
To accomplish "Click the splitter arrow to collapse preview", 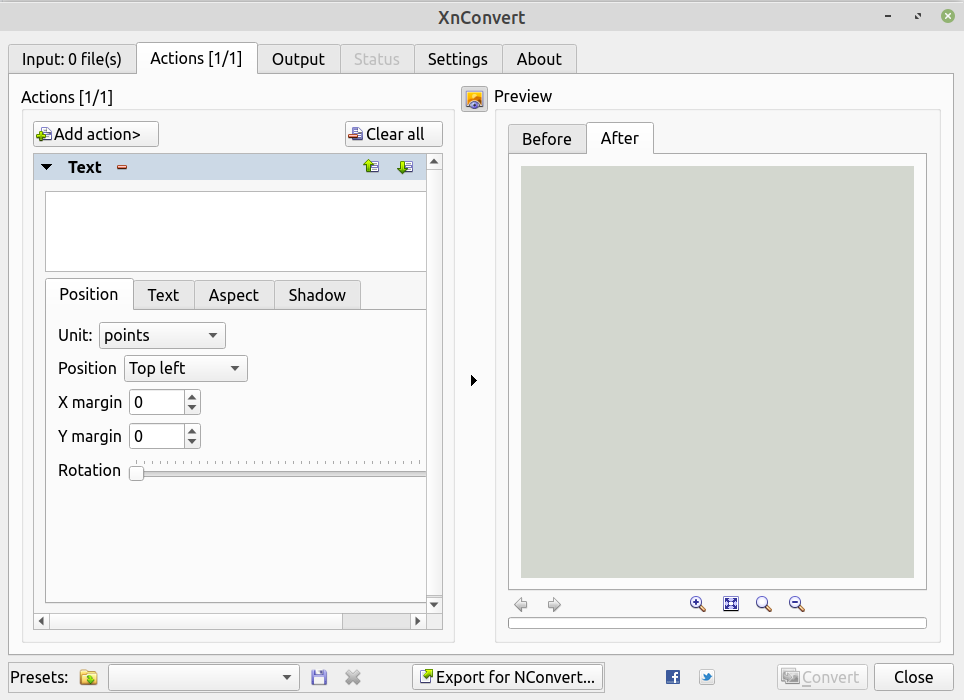I will [x=473, y=380].
